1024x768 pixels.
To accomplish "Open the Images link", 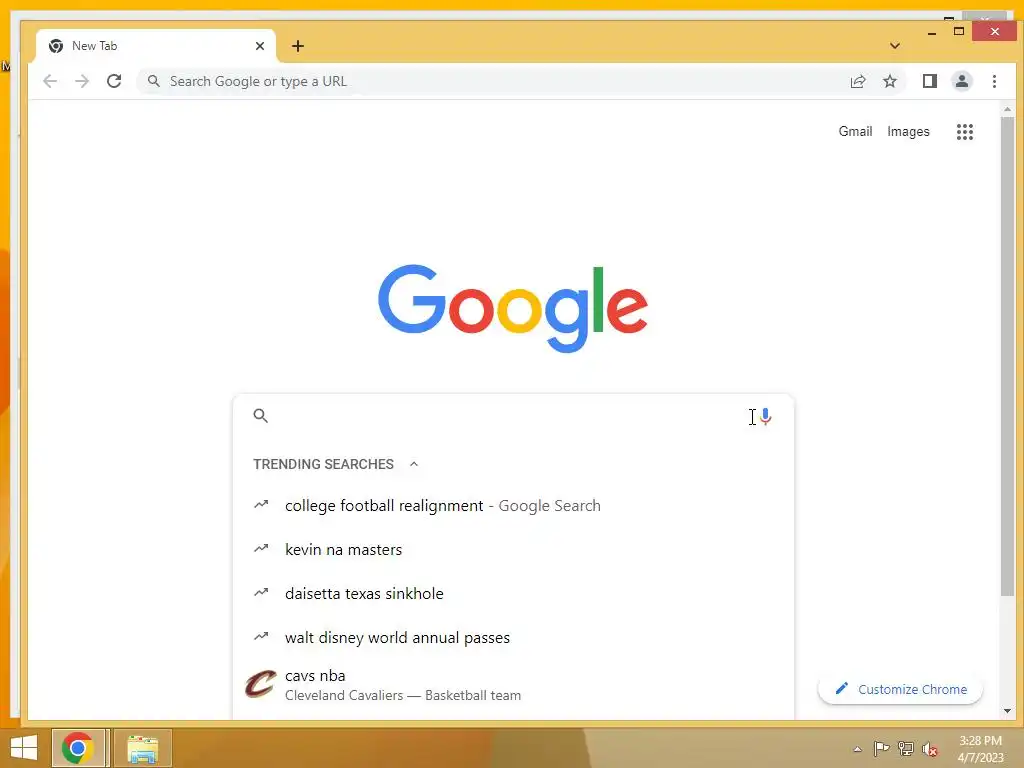I will pyautogui.click(x=908, y=131).
